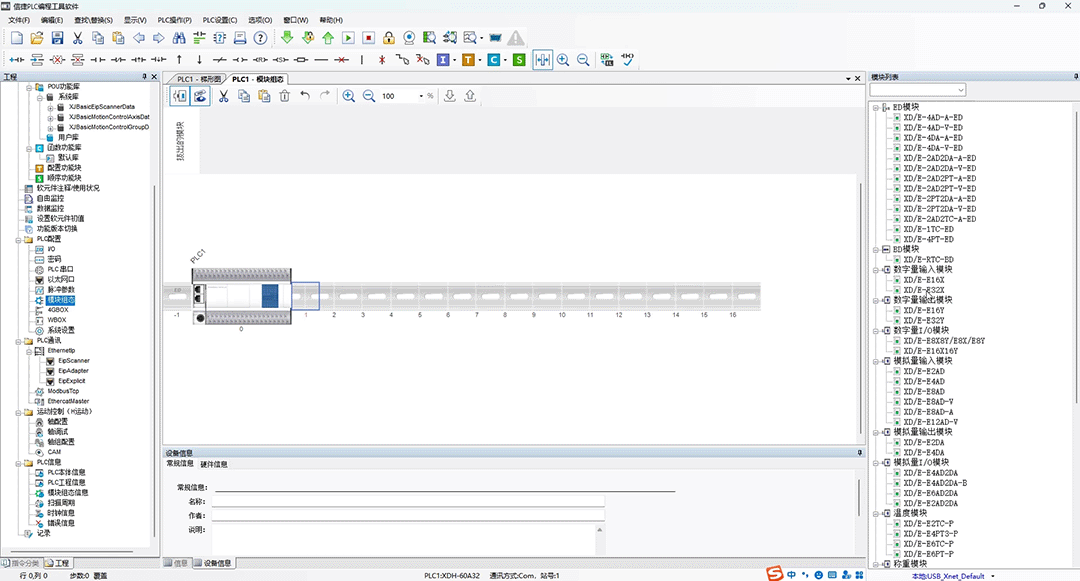Click expansion slot 1 on the rail
1080x581 pixels.
(305, 296)
